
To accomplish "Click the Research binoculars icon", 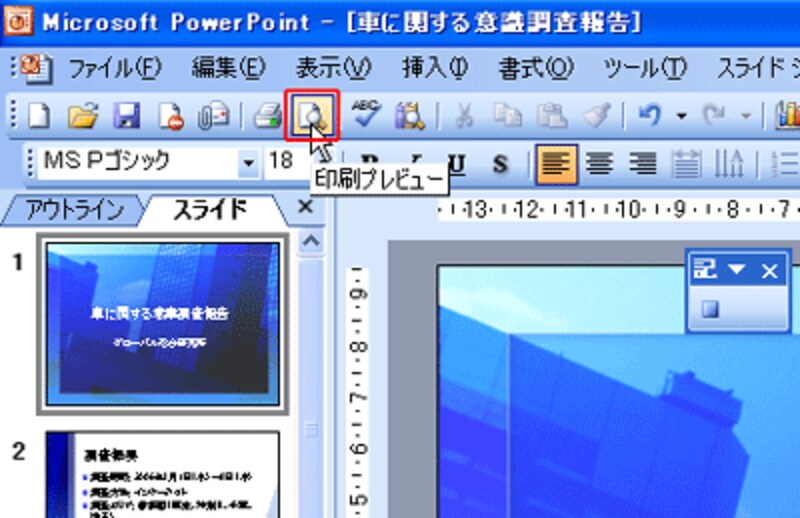I will pos(409,115).
